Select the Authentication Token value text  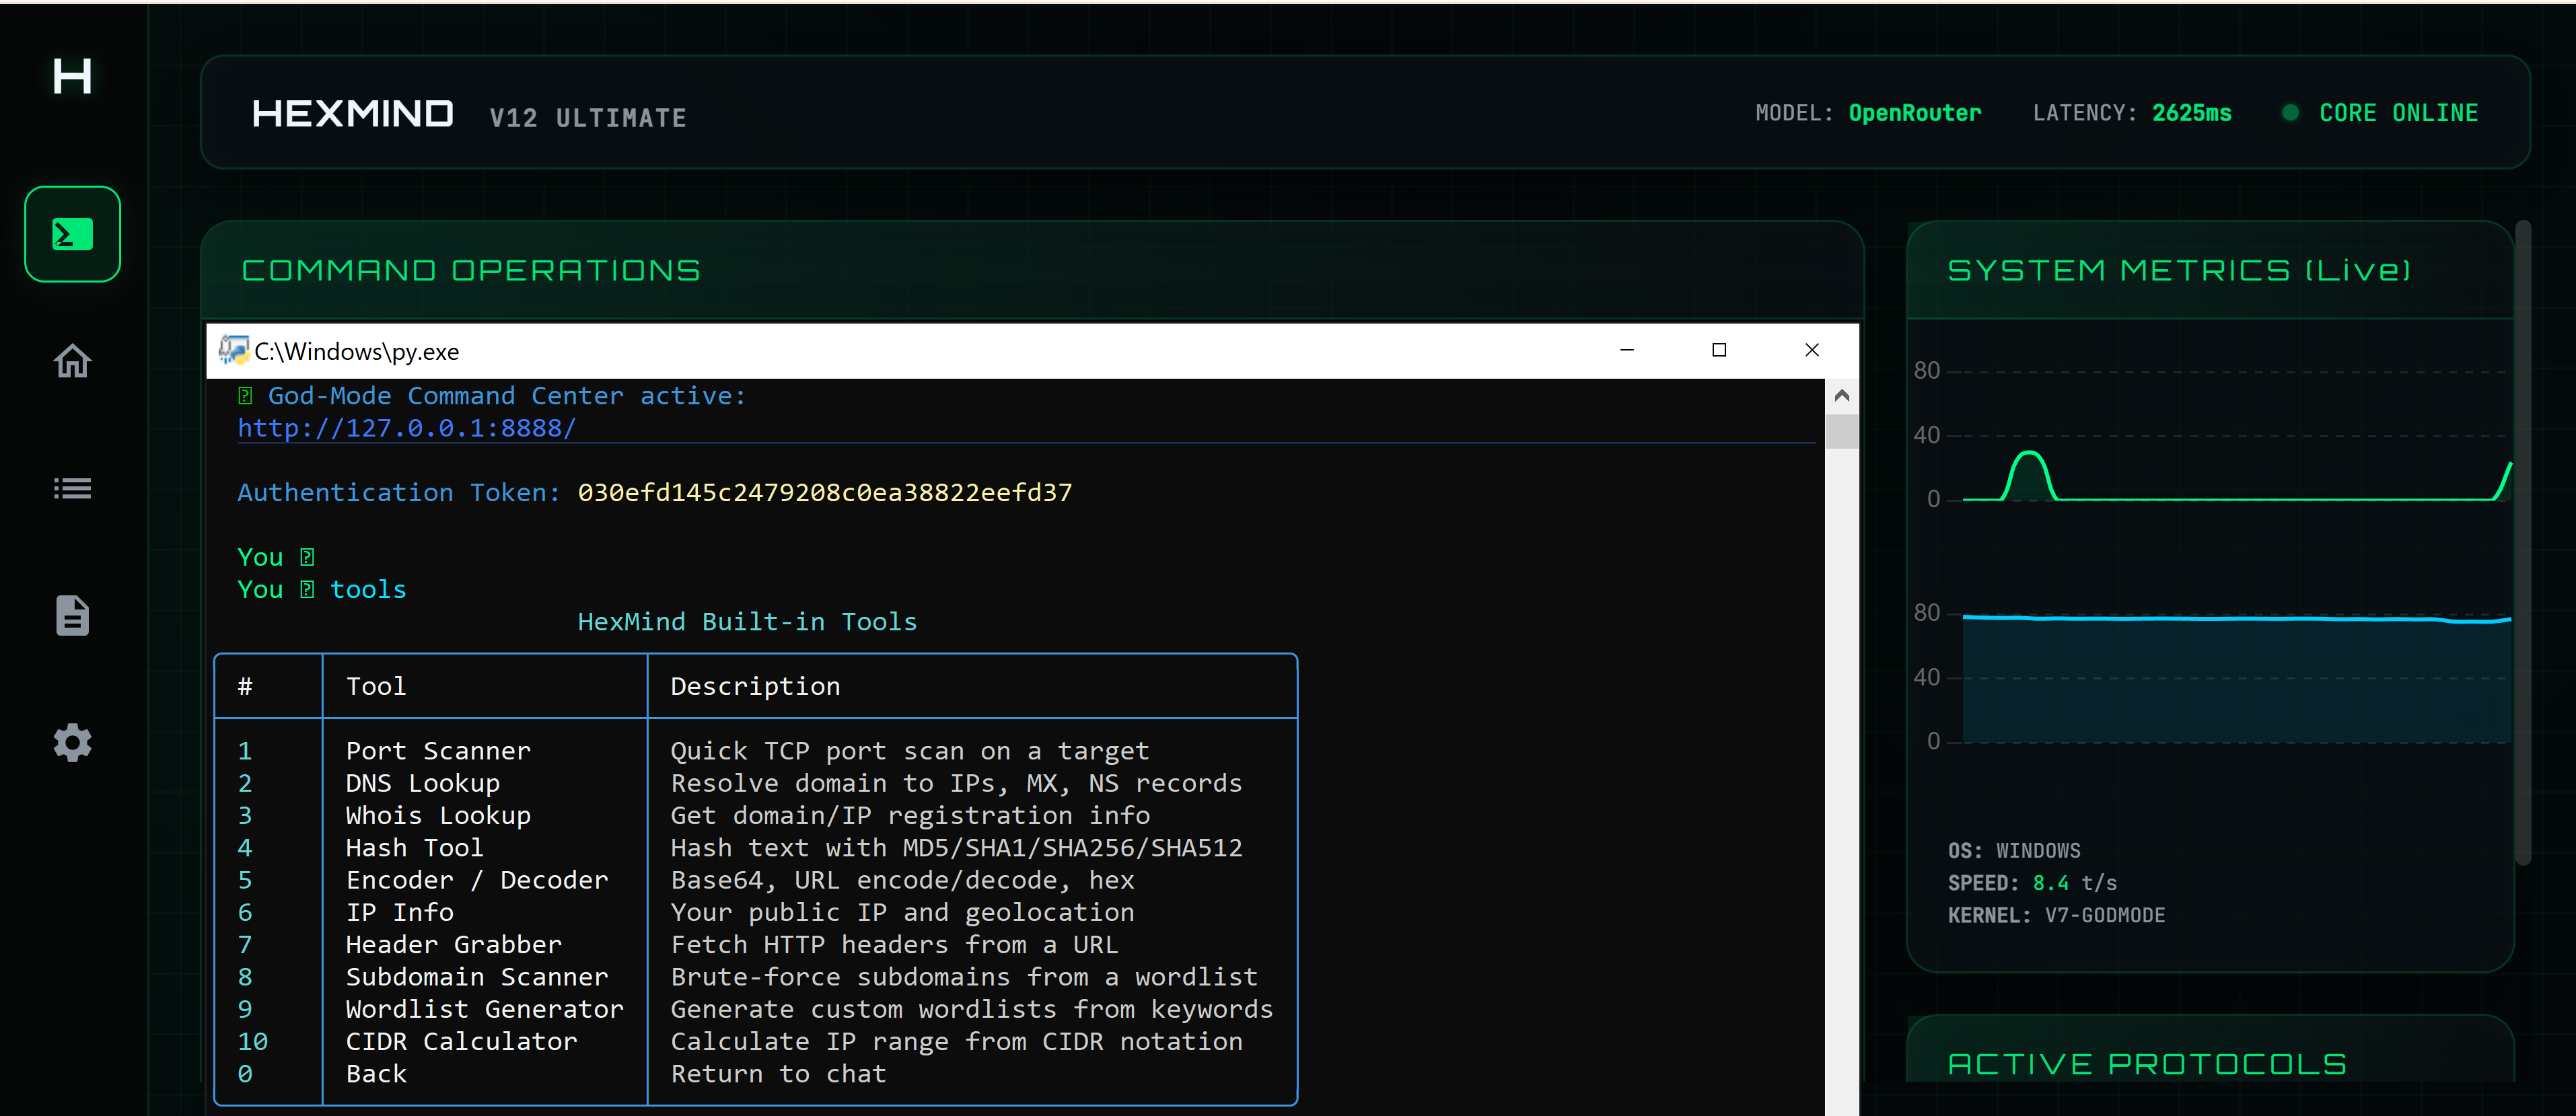[x=823, y=491]
